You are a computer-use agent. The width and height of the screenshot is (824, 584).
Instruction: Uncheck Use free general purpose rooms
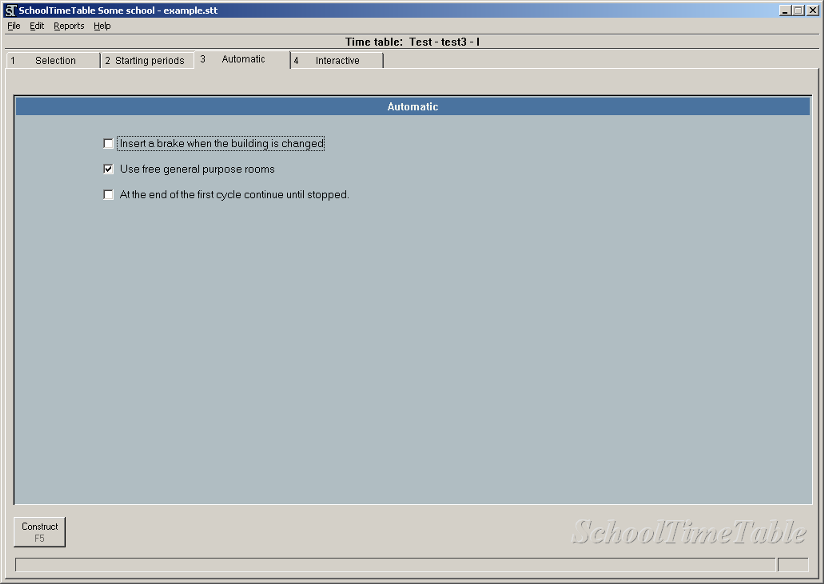(x=108, y=169)
